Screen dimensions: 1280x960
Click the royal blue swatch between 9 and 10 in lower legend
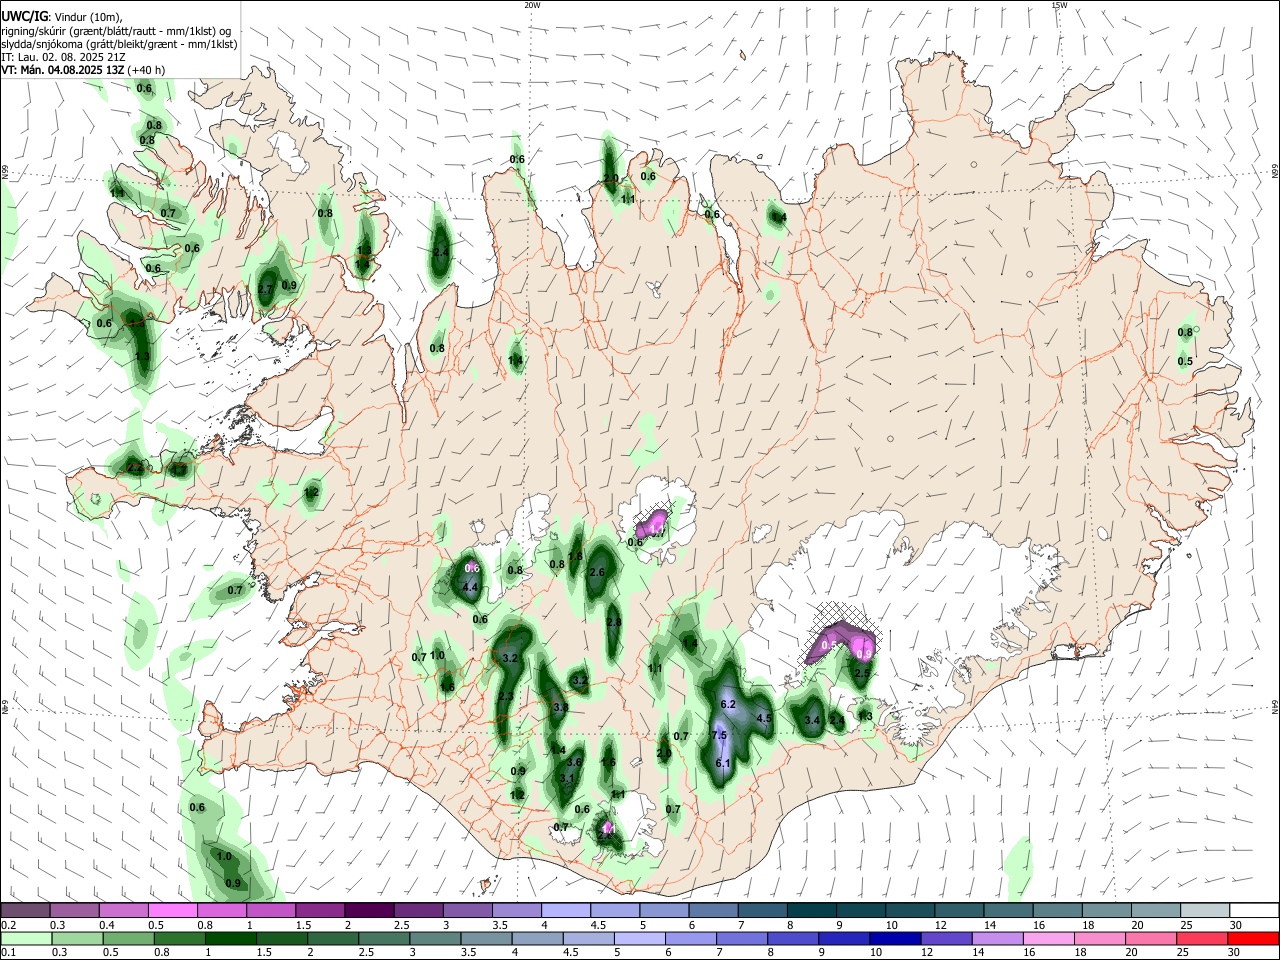(x=844, y=938)
